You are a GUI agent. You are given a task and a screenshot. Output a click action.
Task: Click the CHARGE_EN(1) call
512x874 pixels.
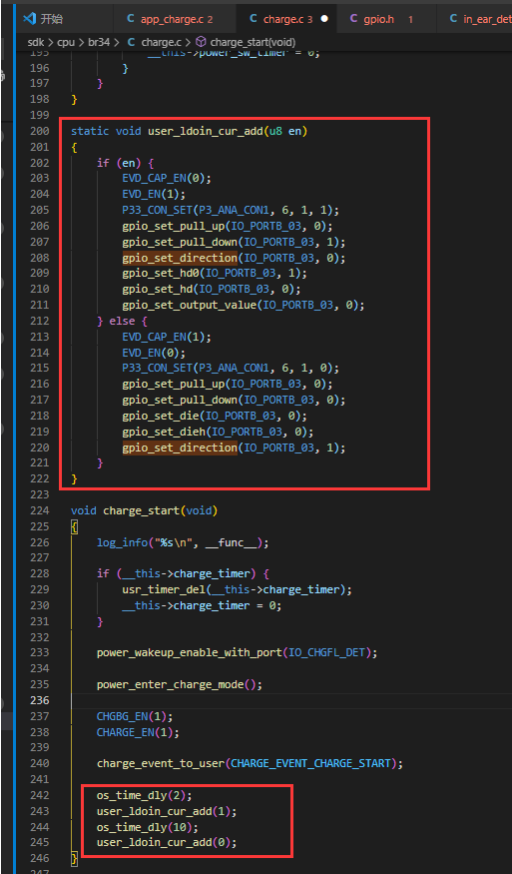tap(138, 732)
